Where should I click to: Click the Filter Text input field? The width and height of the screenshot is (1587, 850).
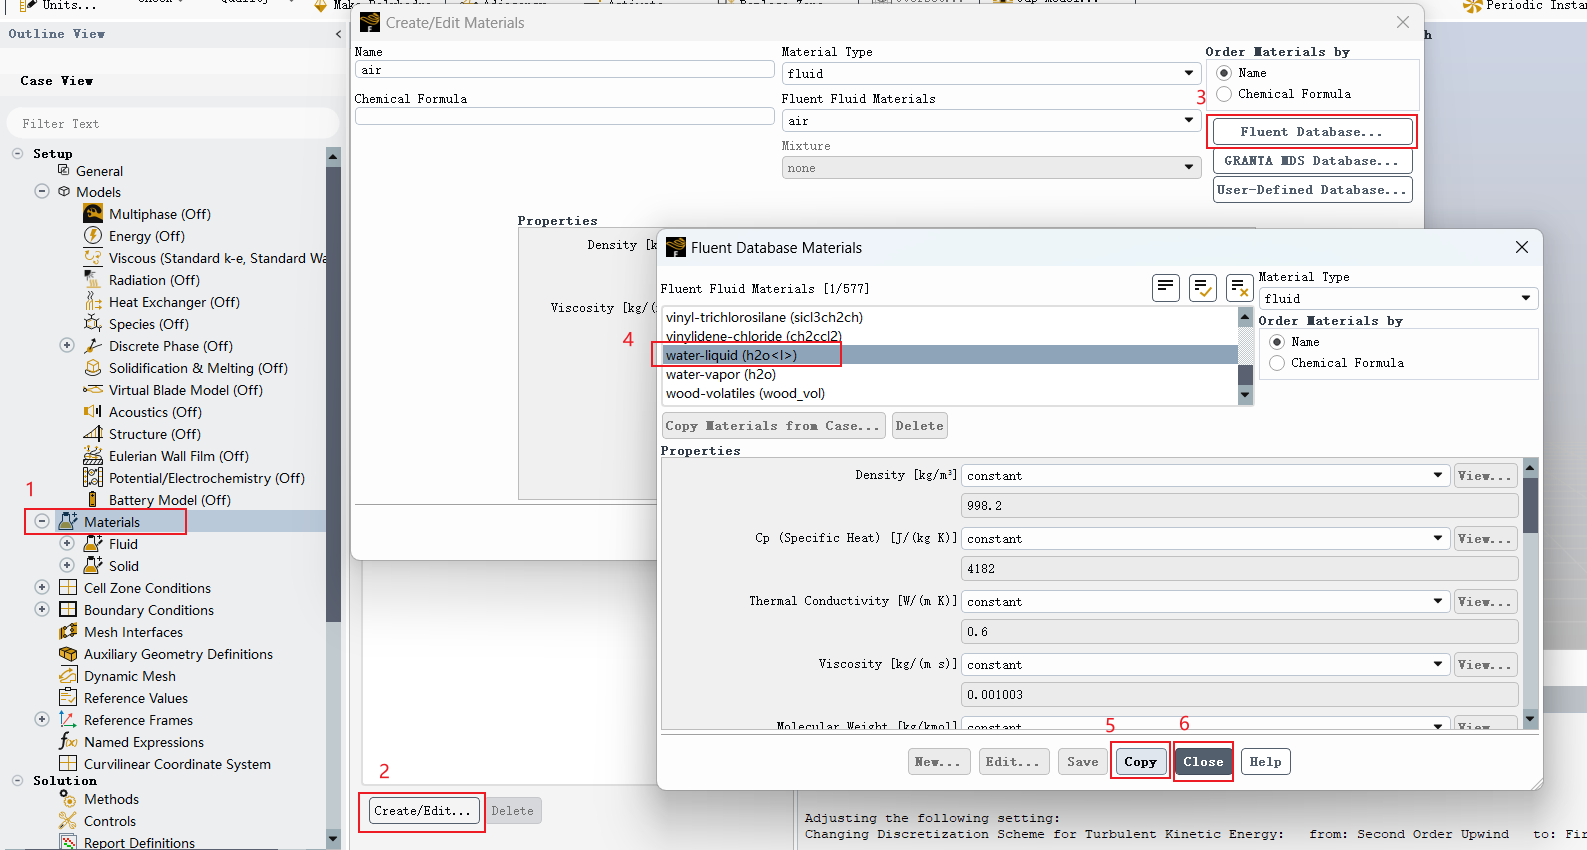173,123
